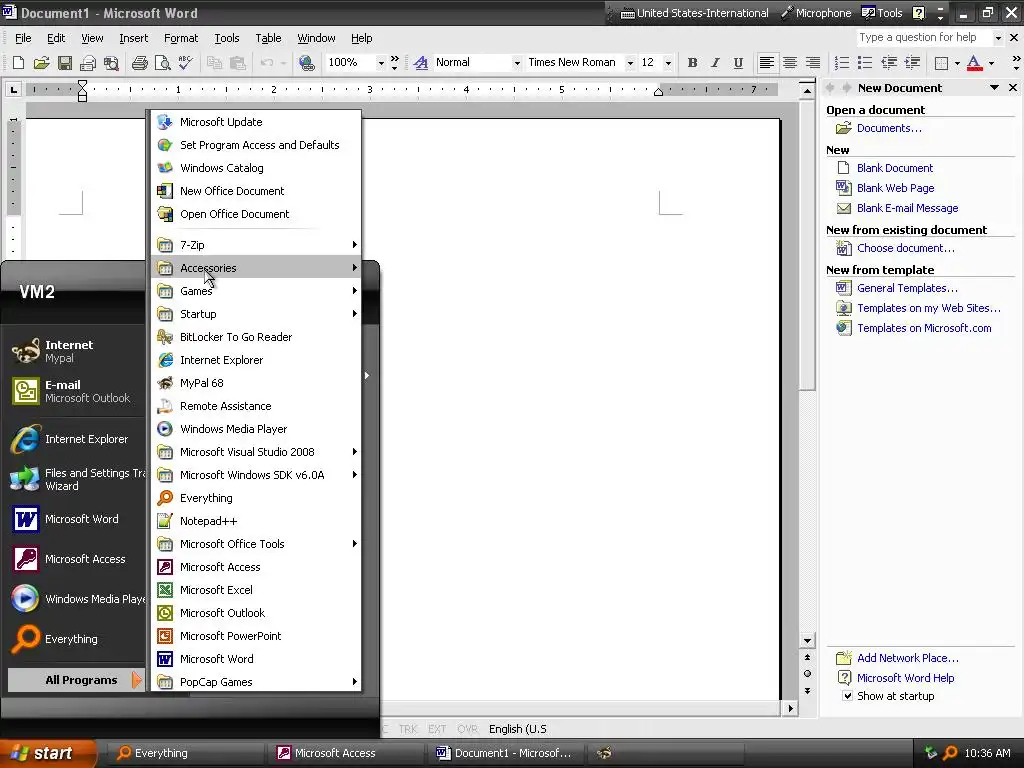Open the Insert menu

[133, 38]
